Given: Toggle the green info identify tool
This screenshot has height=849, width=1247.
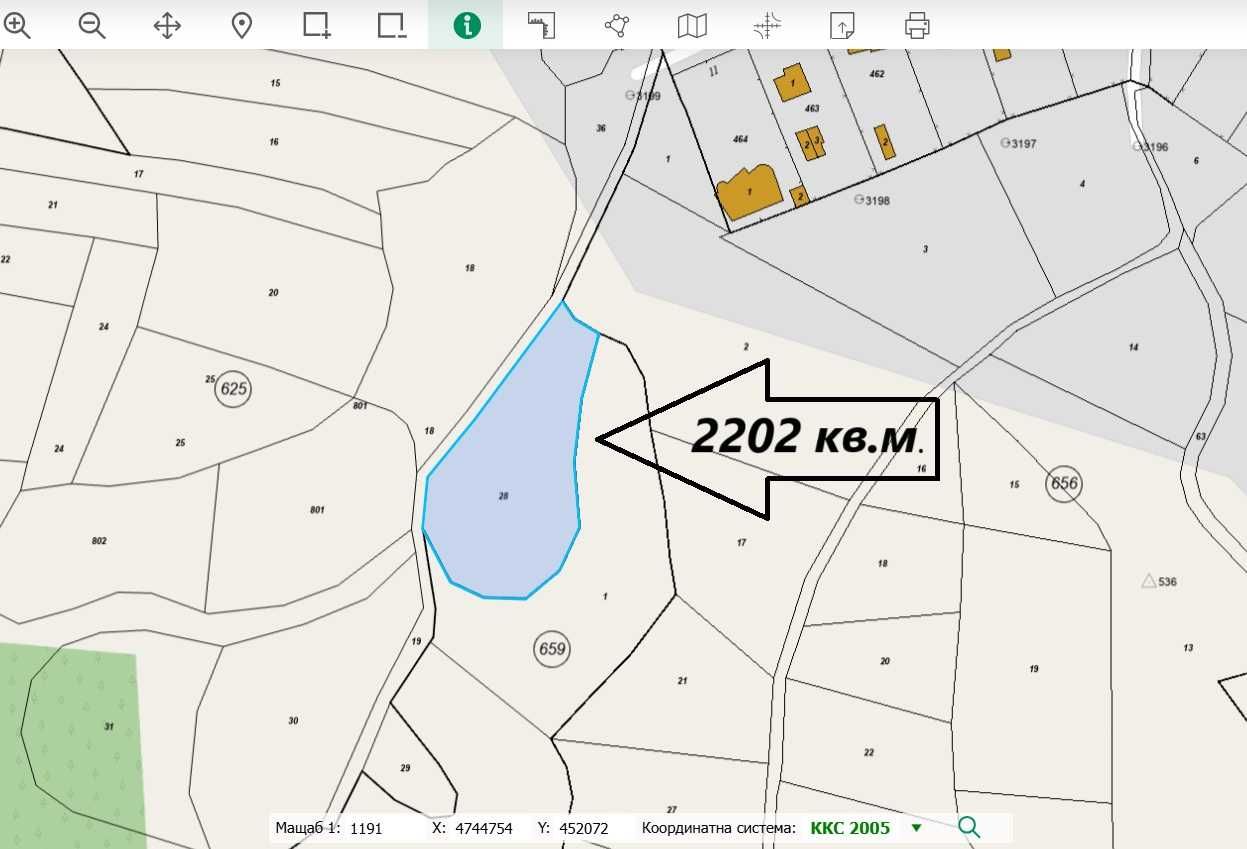Looking at the screenshot, I should (x=466, y=25).
